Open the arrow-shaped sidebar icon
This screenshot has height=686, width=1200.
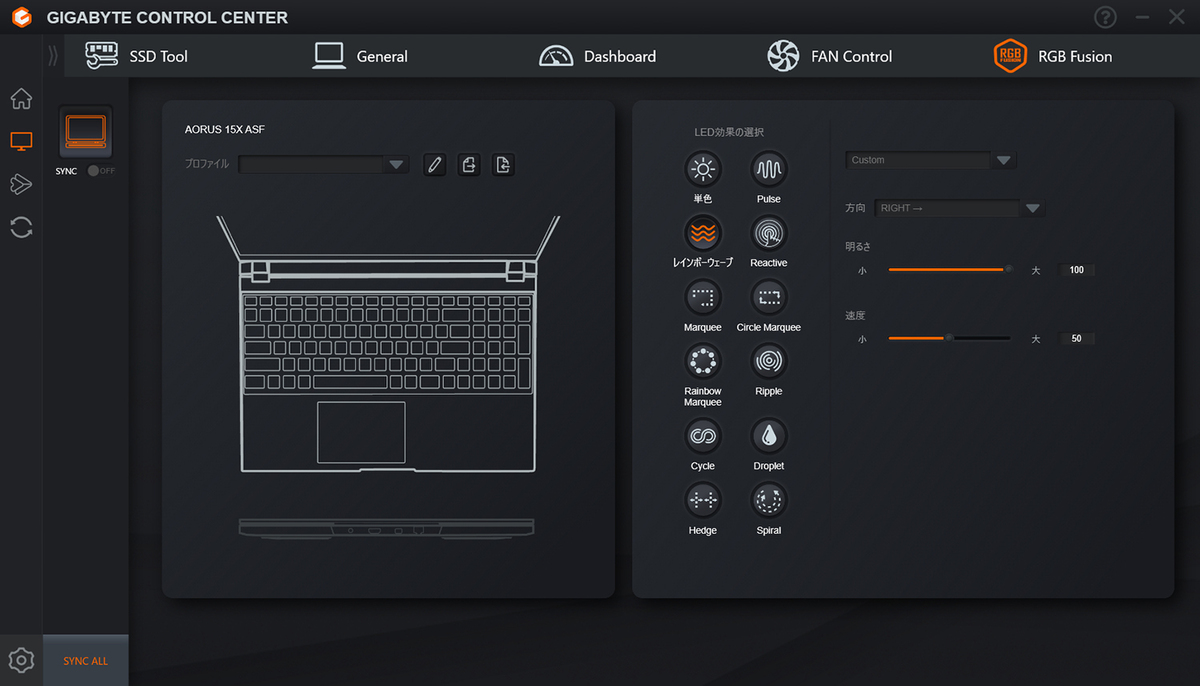(x=21, y=184)
